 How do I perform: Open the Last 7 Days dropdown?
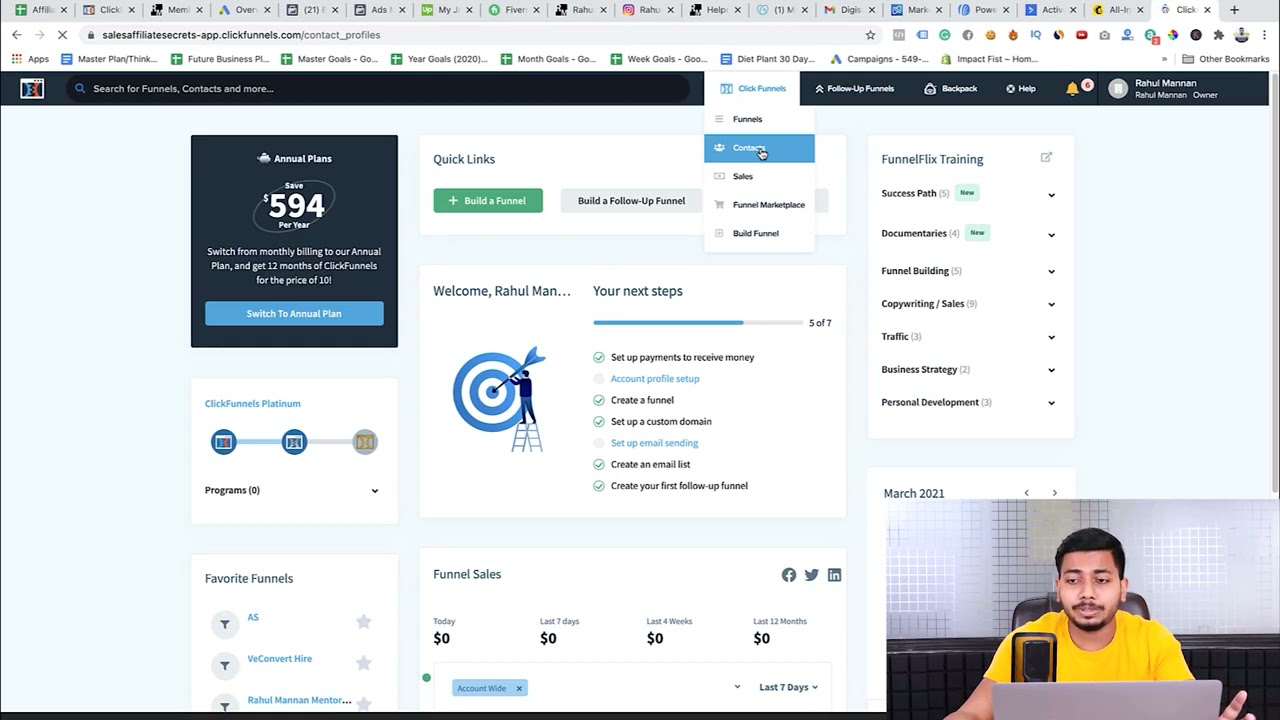788,687
